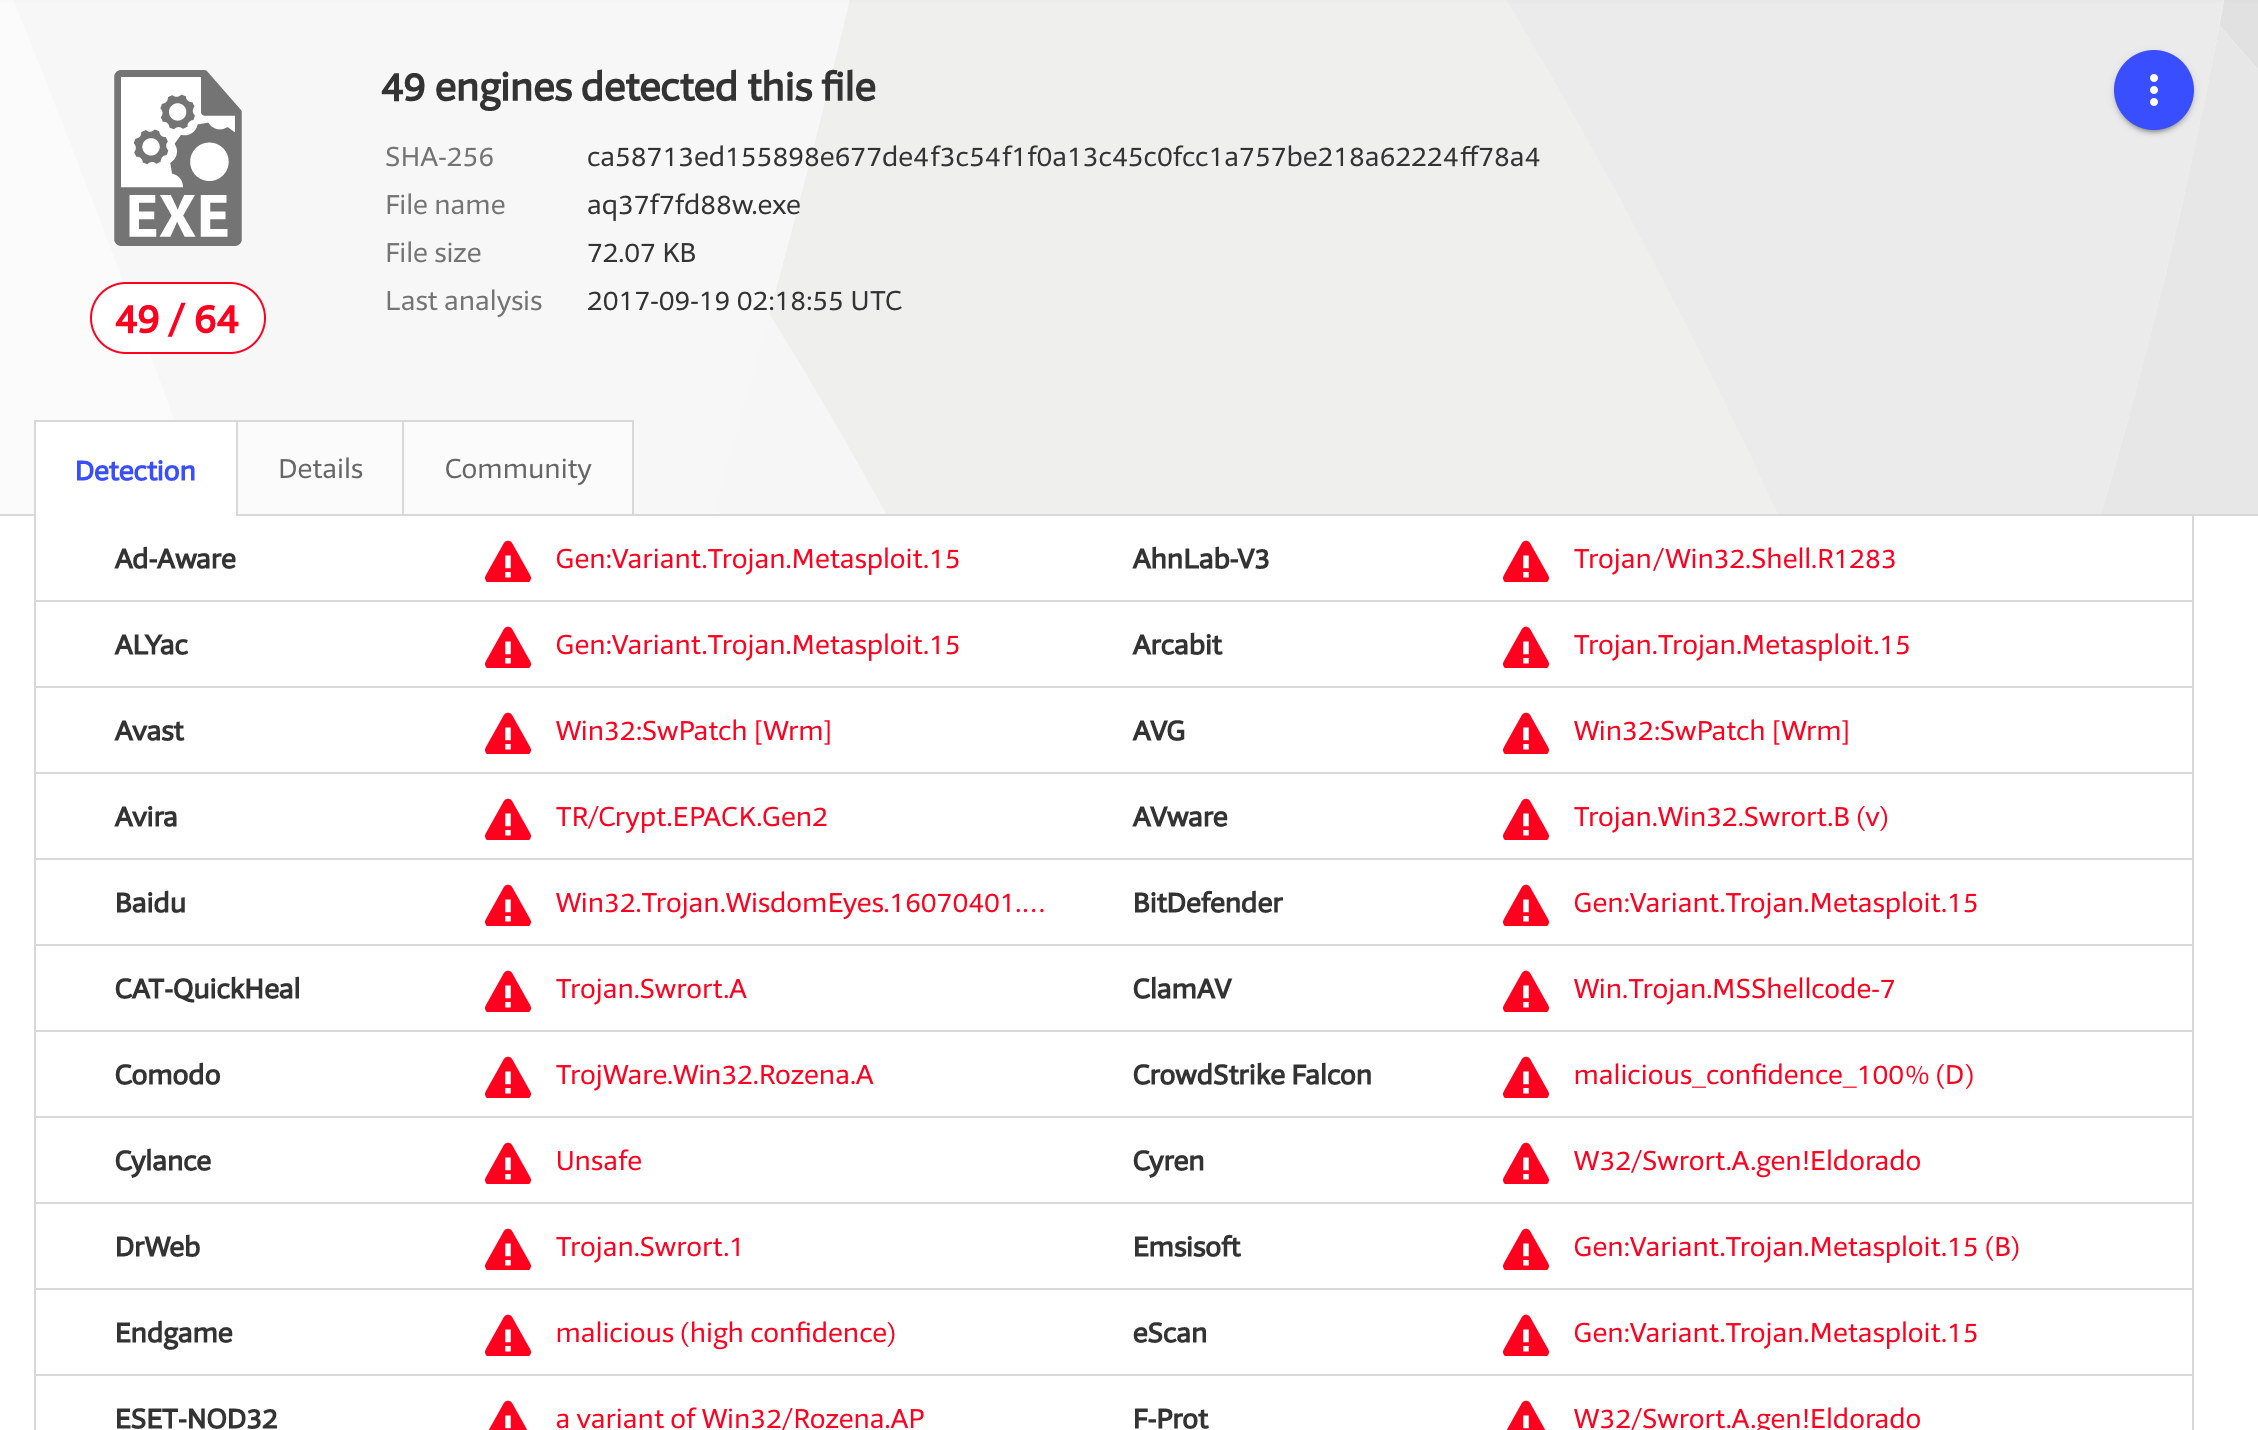Switch to the Community tab

coord(515,469)
